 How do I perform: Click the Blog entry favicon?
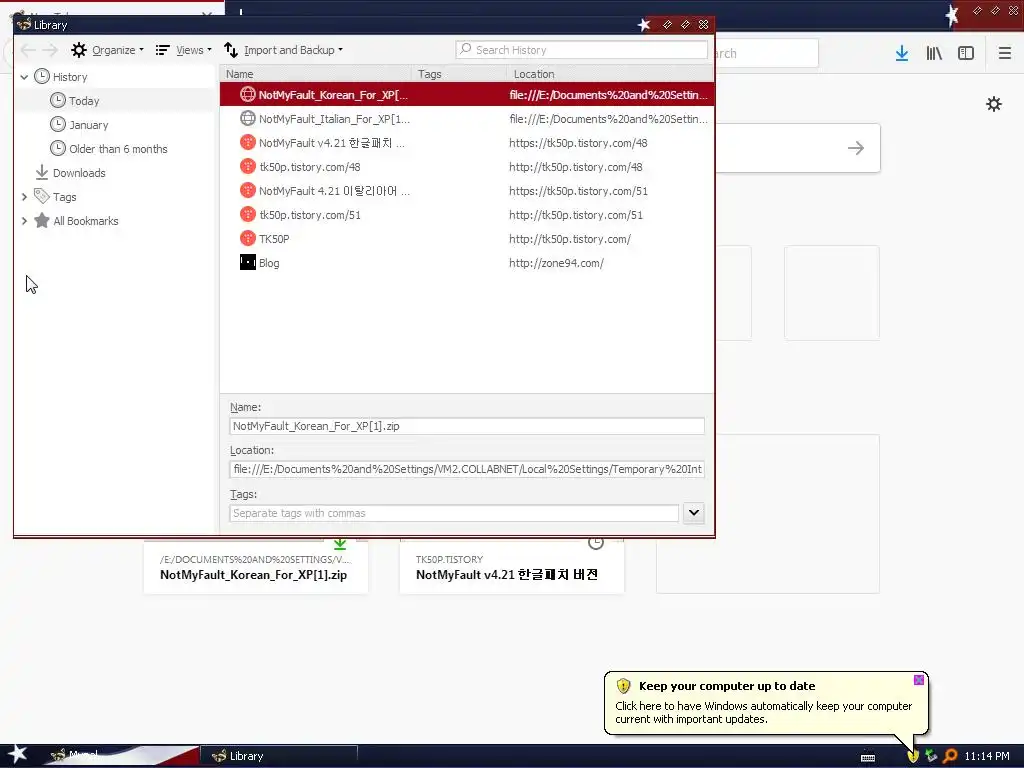(x=248, y=263)
